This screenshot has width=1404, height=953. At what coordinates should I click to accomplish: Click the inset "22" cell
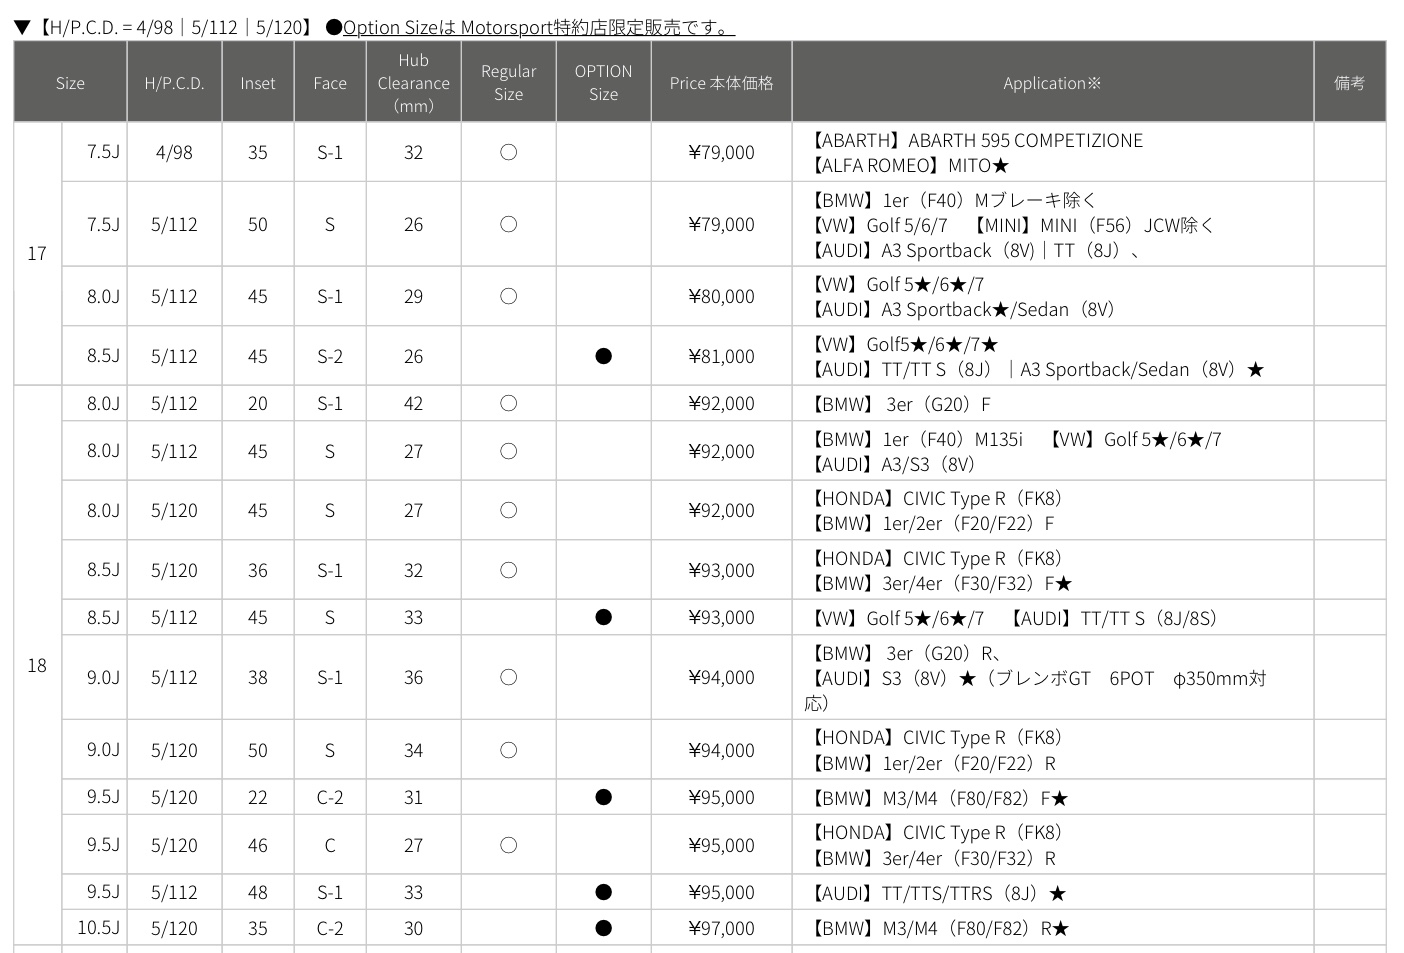258,797
